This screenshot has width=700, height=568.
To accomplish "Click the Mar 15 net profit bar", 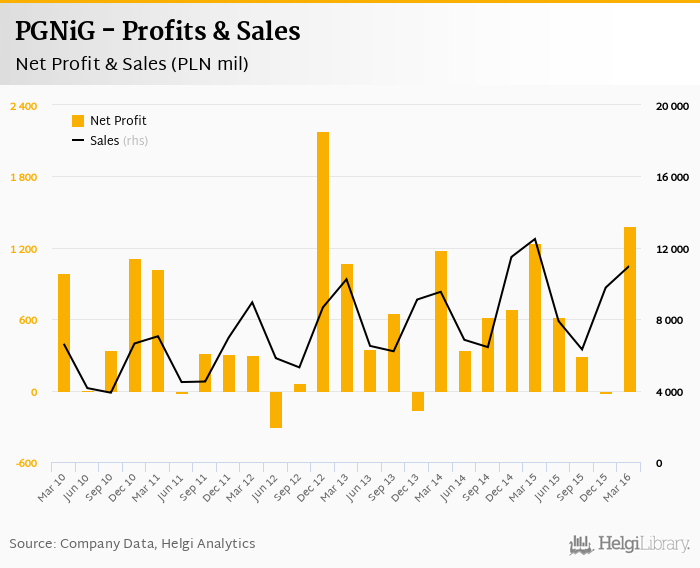I will tap(535, 318).
